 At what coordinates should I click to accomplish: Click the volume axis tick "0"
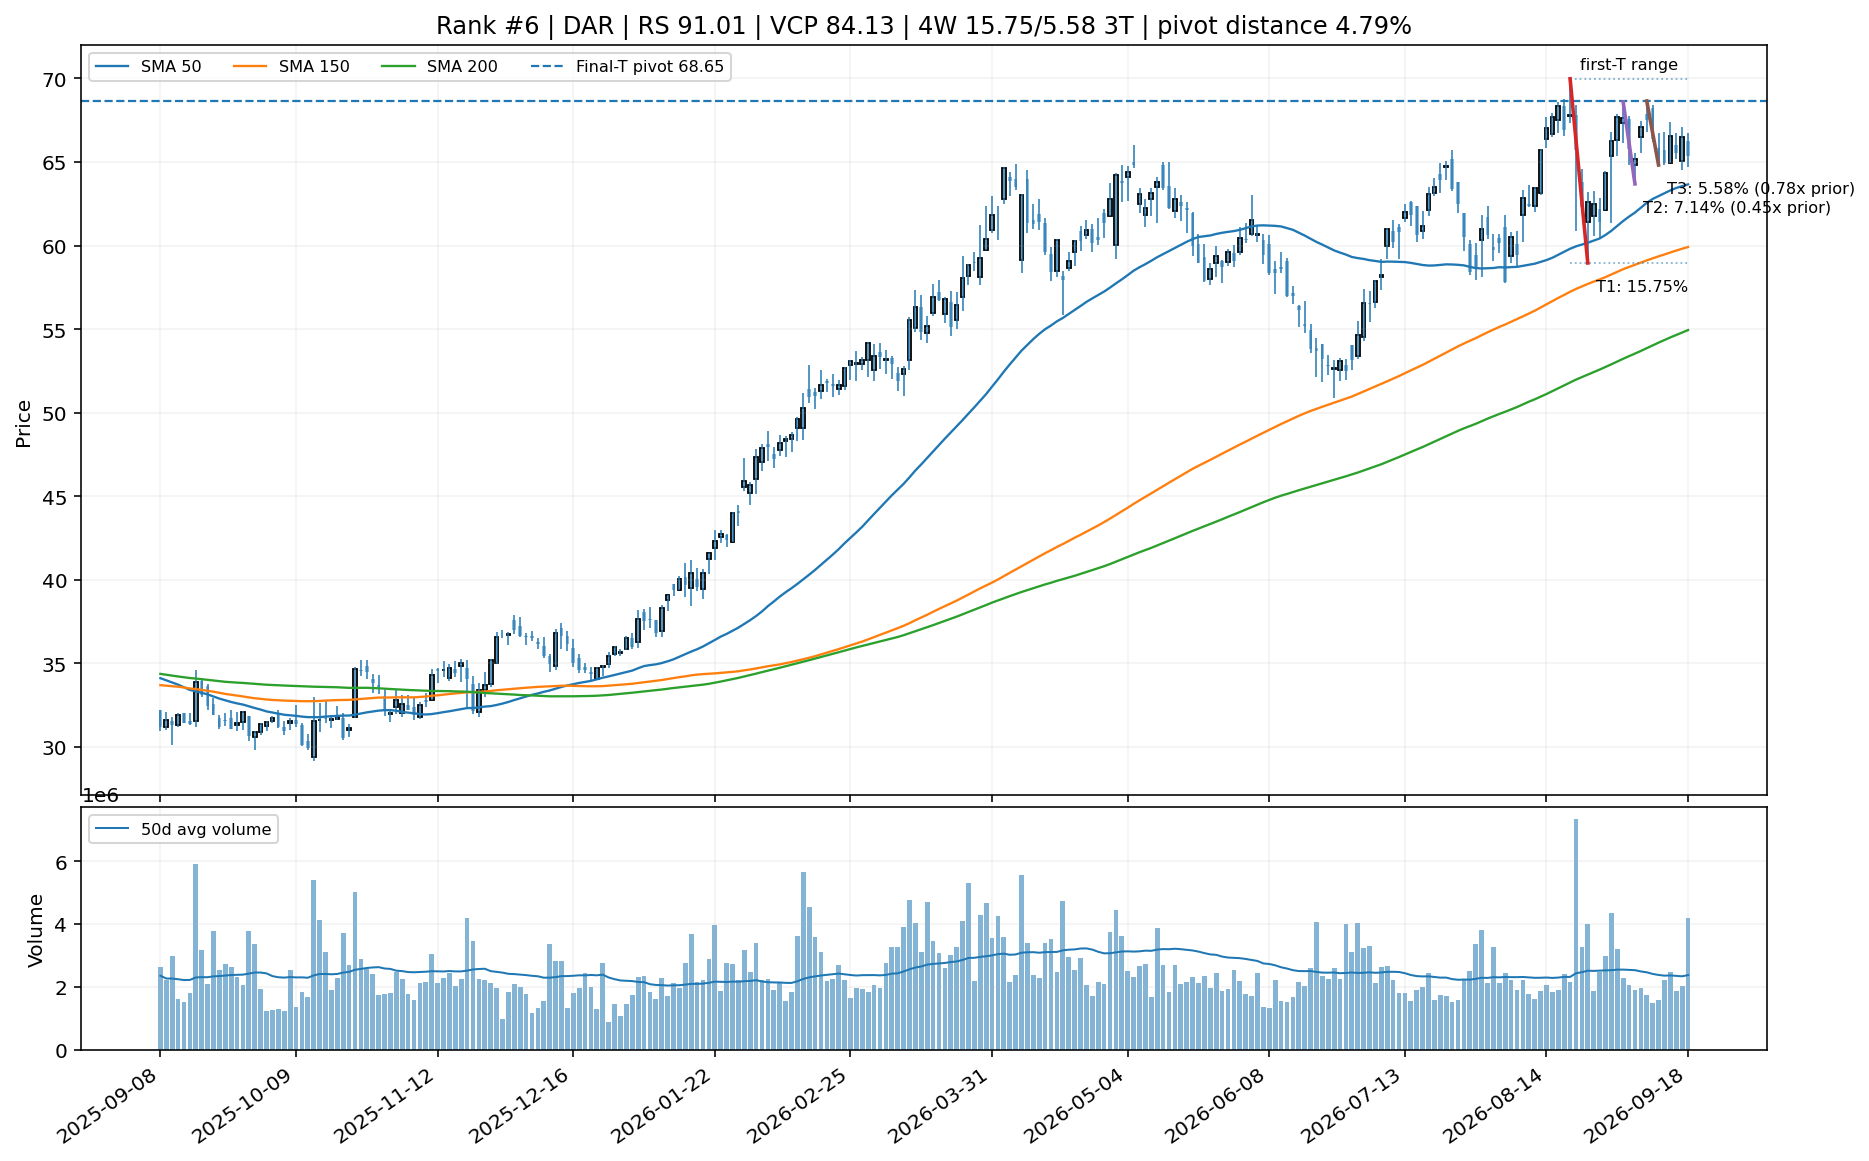(x=63, y=1051)
